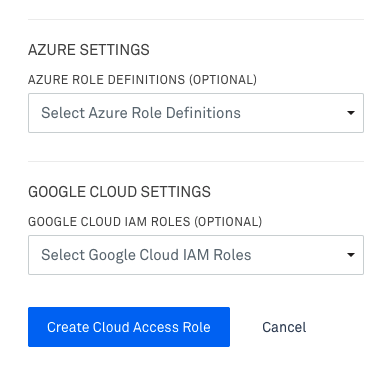
Task: Open the Select Google Cloud IAM Roles dropdown
Action: pyautogui.click(x=196, y=255)
